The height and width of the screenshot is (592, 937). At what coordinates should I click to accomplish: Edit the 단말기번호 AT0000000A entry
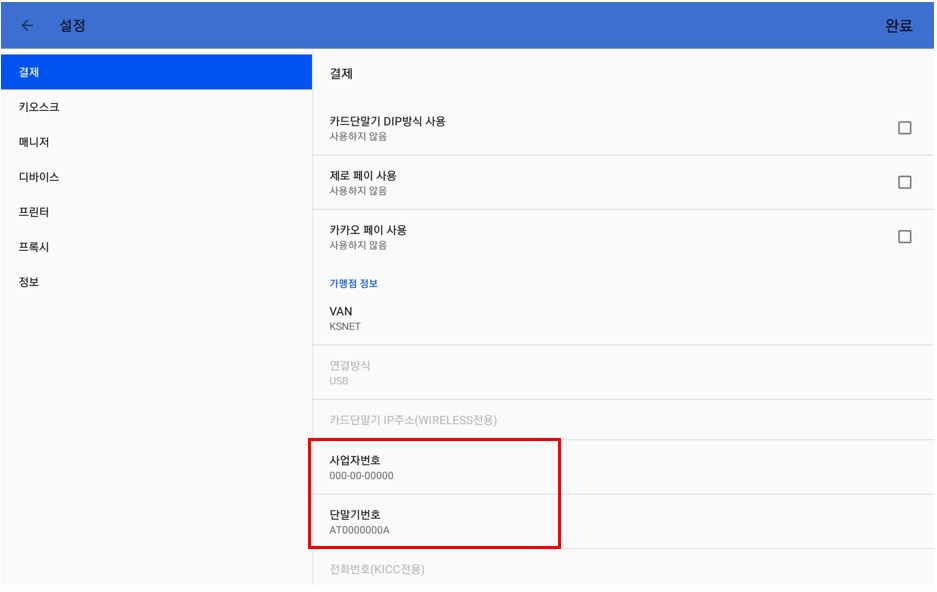[623, 522]
